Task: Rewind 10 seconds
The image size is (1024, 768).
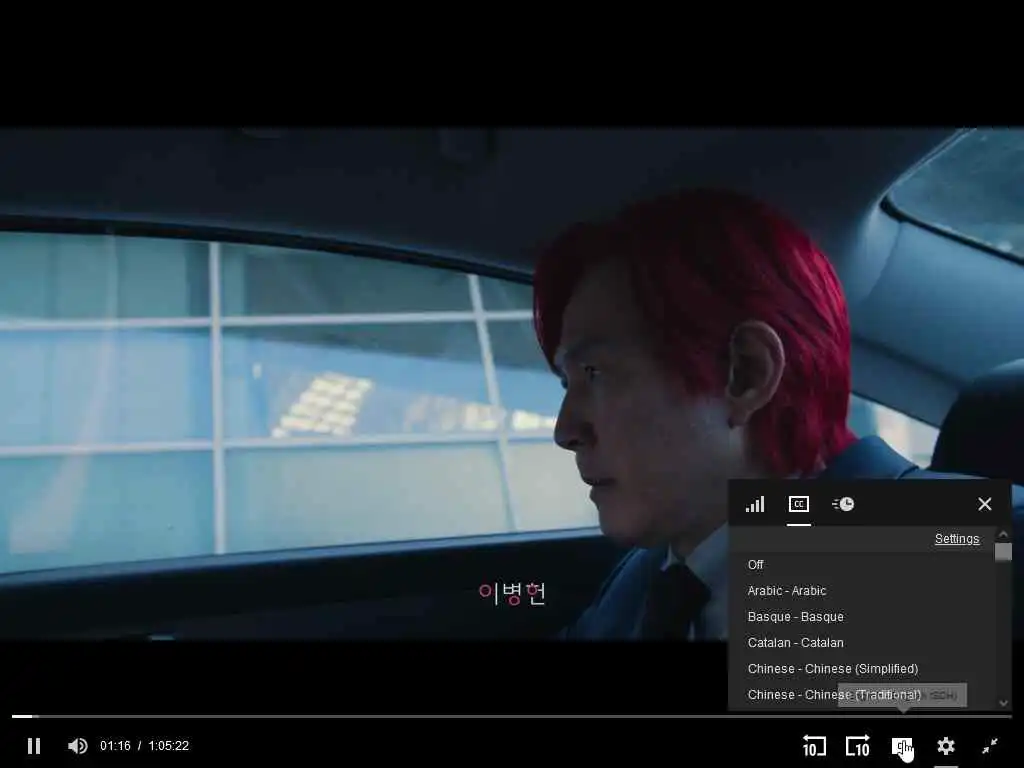Action: (814, 746)
